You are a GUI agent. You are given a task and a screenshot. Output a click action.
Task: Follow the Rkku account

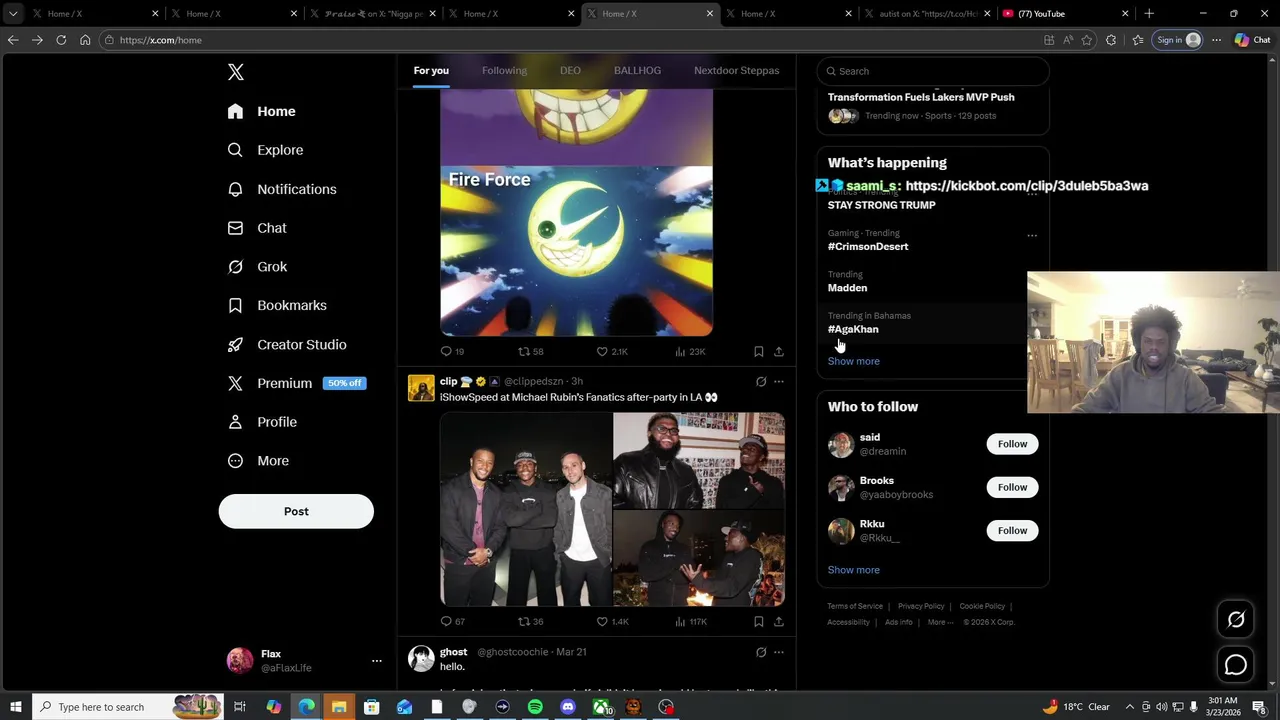click(1012, 530)
